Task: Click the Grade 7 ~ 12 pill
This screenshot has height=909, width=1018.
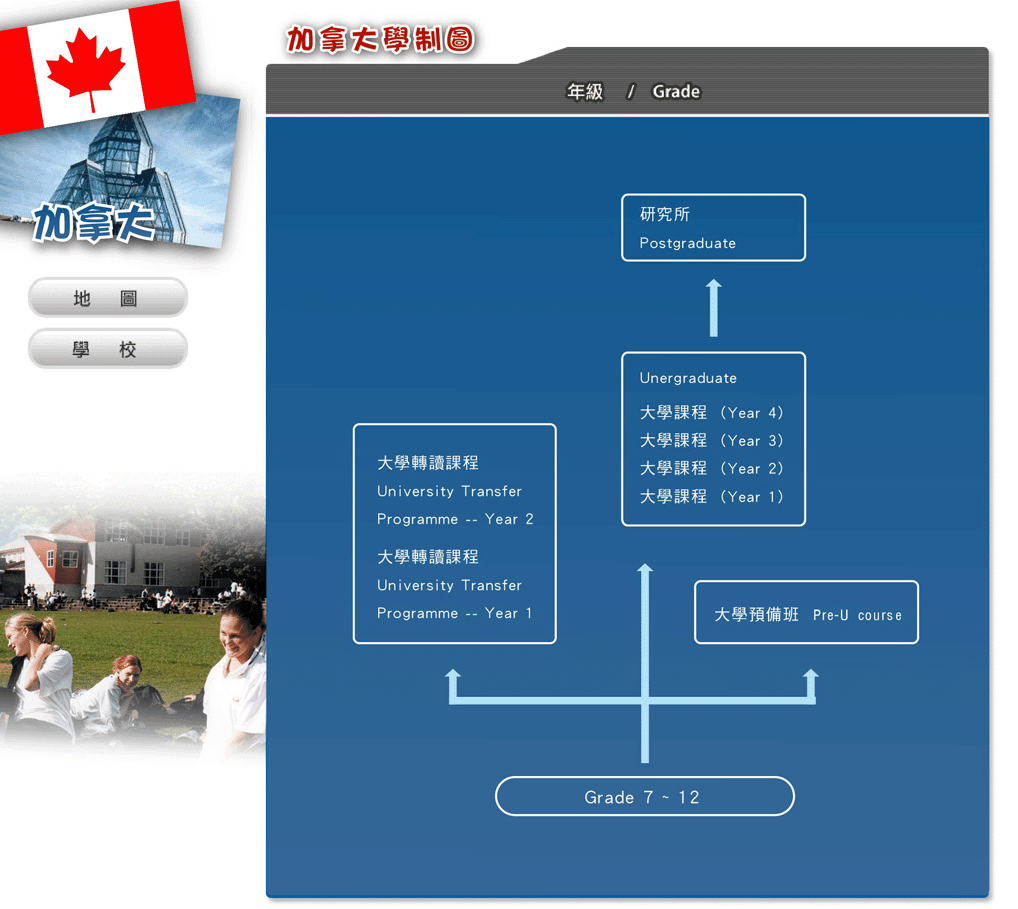Action: [645, 797]
